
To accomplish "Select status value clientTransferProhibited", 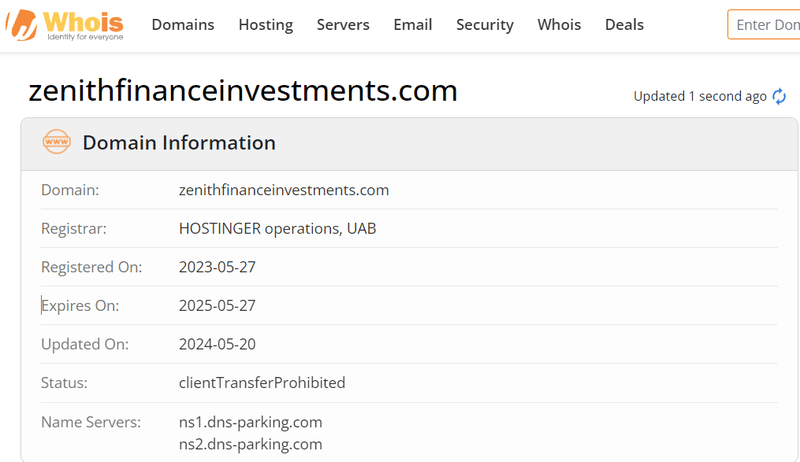I will coord(262,383).
